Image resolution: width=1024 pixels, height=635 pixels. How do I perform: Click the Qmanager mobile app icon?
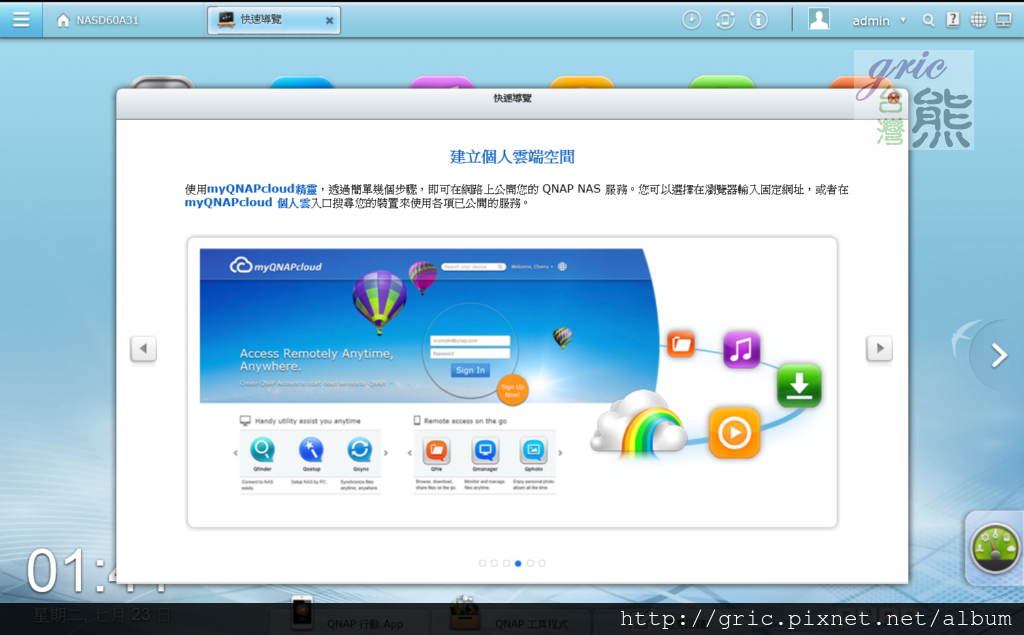(485, 450)
